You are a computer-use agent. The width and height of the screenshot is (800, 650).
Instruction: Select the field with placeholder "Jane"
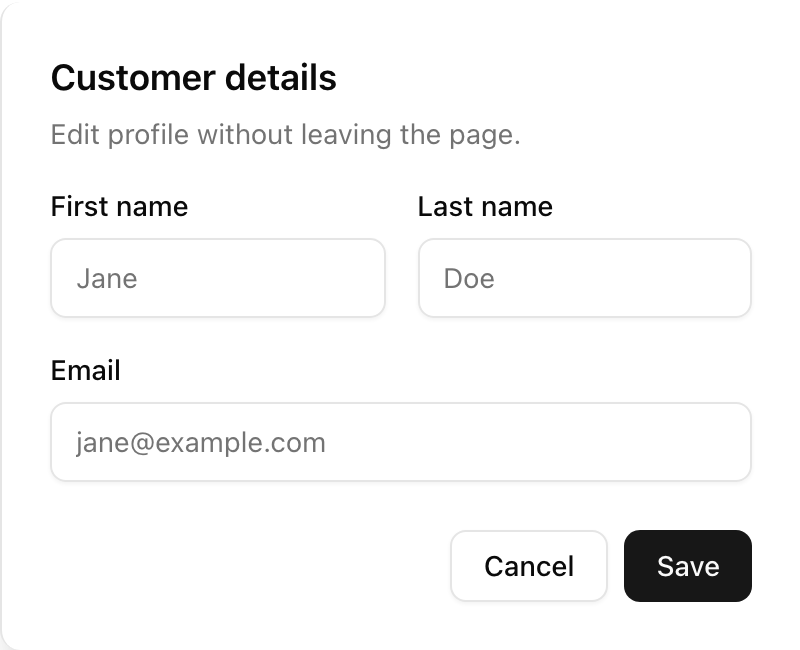[218, 278]
